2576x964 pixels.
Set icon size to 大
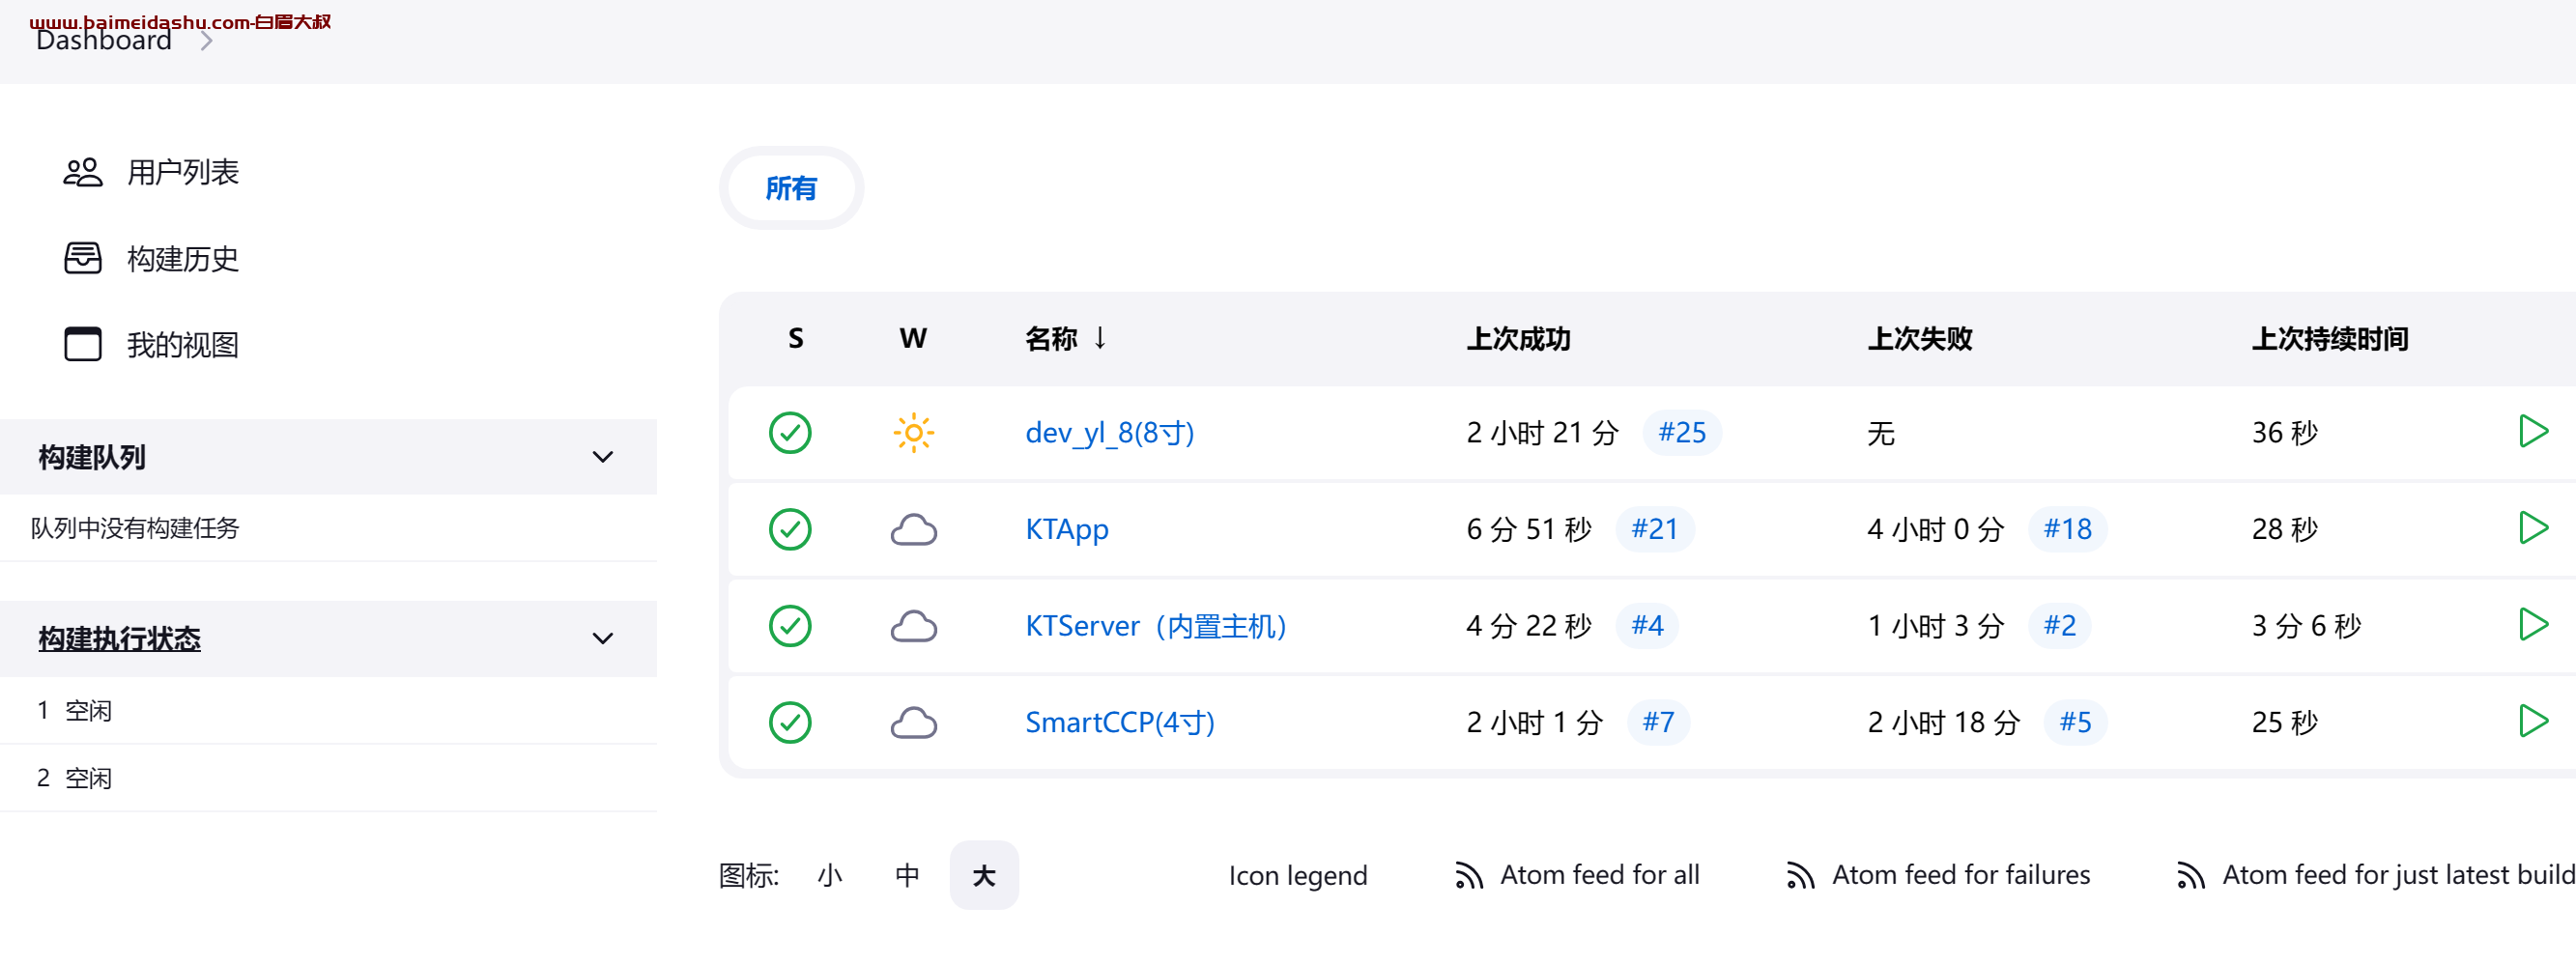(x=984, y=876)
